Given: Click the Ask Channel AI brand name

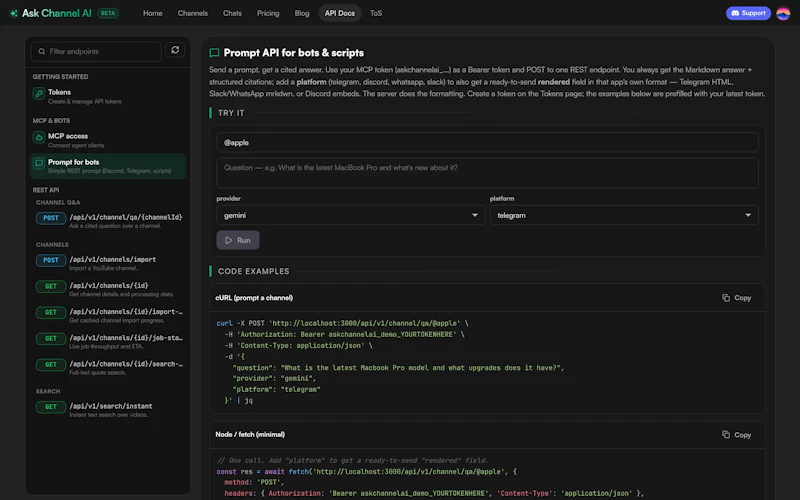Looking at the screenshot, I should click(57, 13).
